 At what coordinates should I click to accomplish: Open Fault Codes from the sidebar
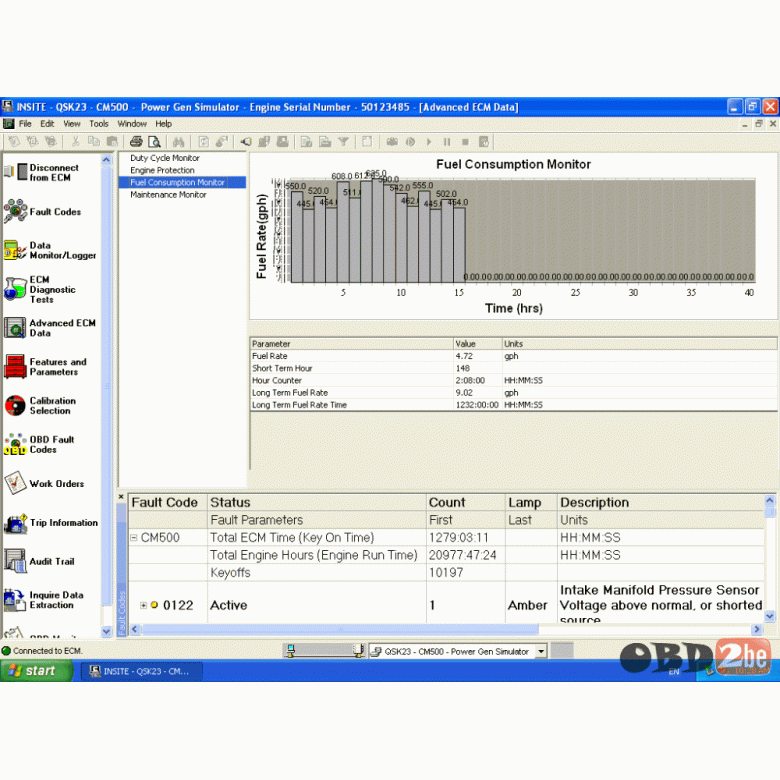coord(42,211)
